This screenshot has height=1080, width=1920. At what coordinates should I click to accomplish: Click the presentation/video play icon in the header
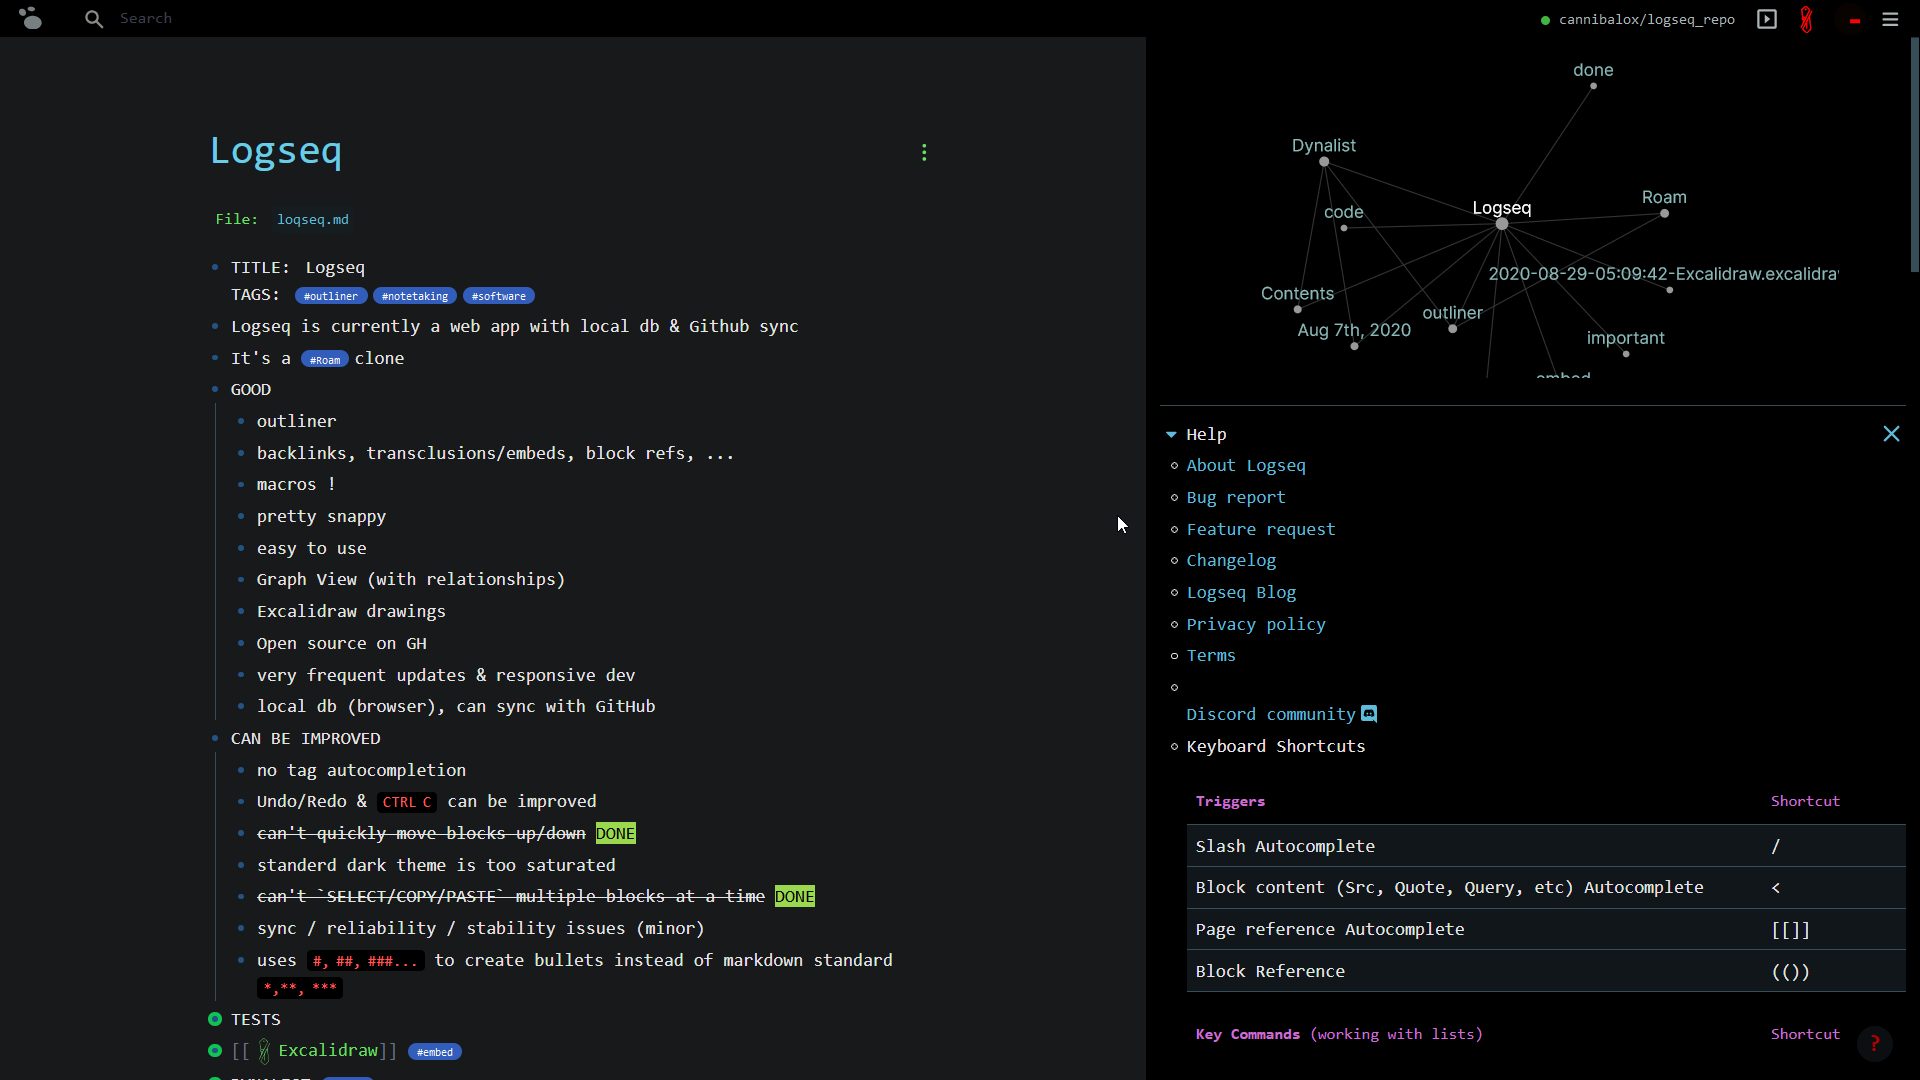(1766, 19)
